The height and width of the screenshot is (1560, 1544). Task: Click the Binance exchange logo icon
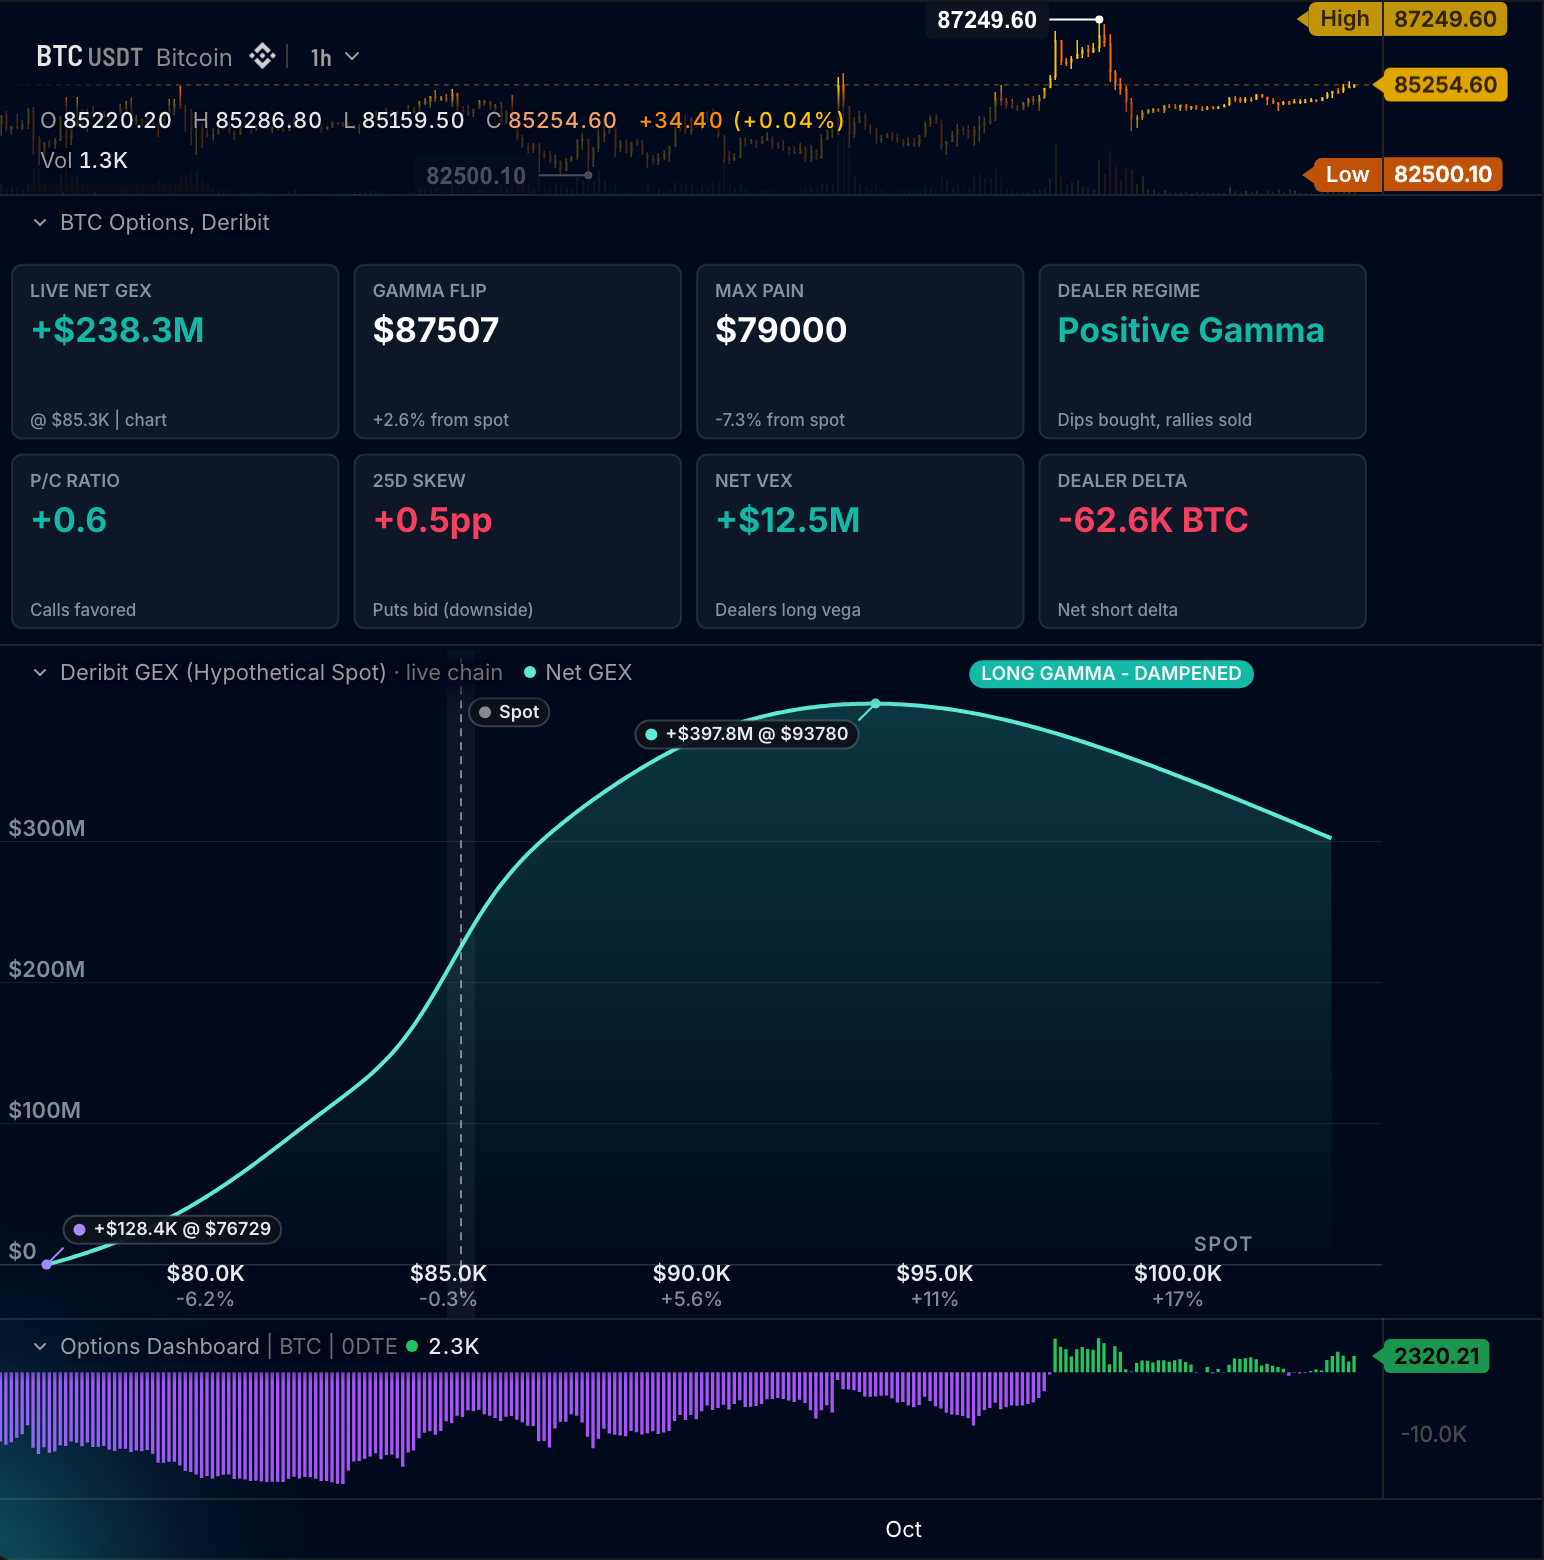click(262, 56)
